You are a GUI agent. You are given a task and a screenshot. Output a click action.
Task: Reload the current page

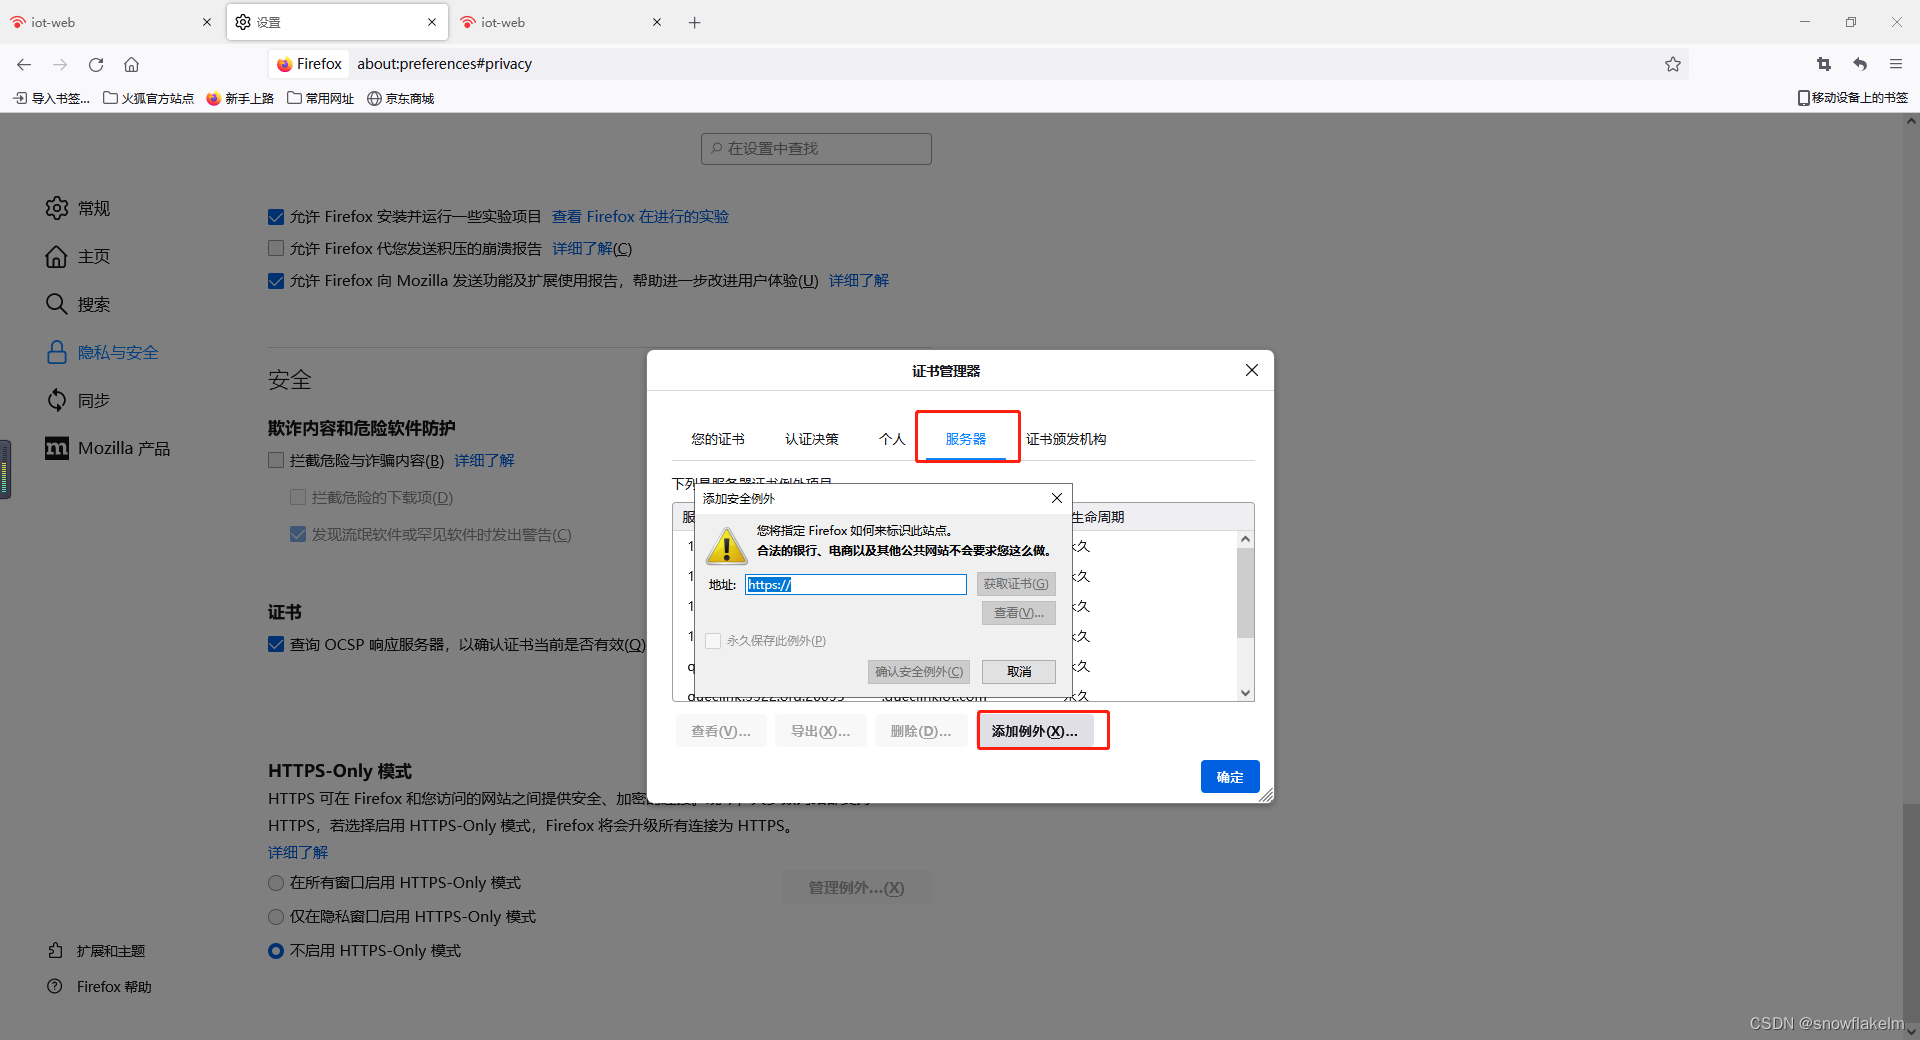(x=95, y=64)
